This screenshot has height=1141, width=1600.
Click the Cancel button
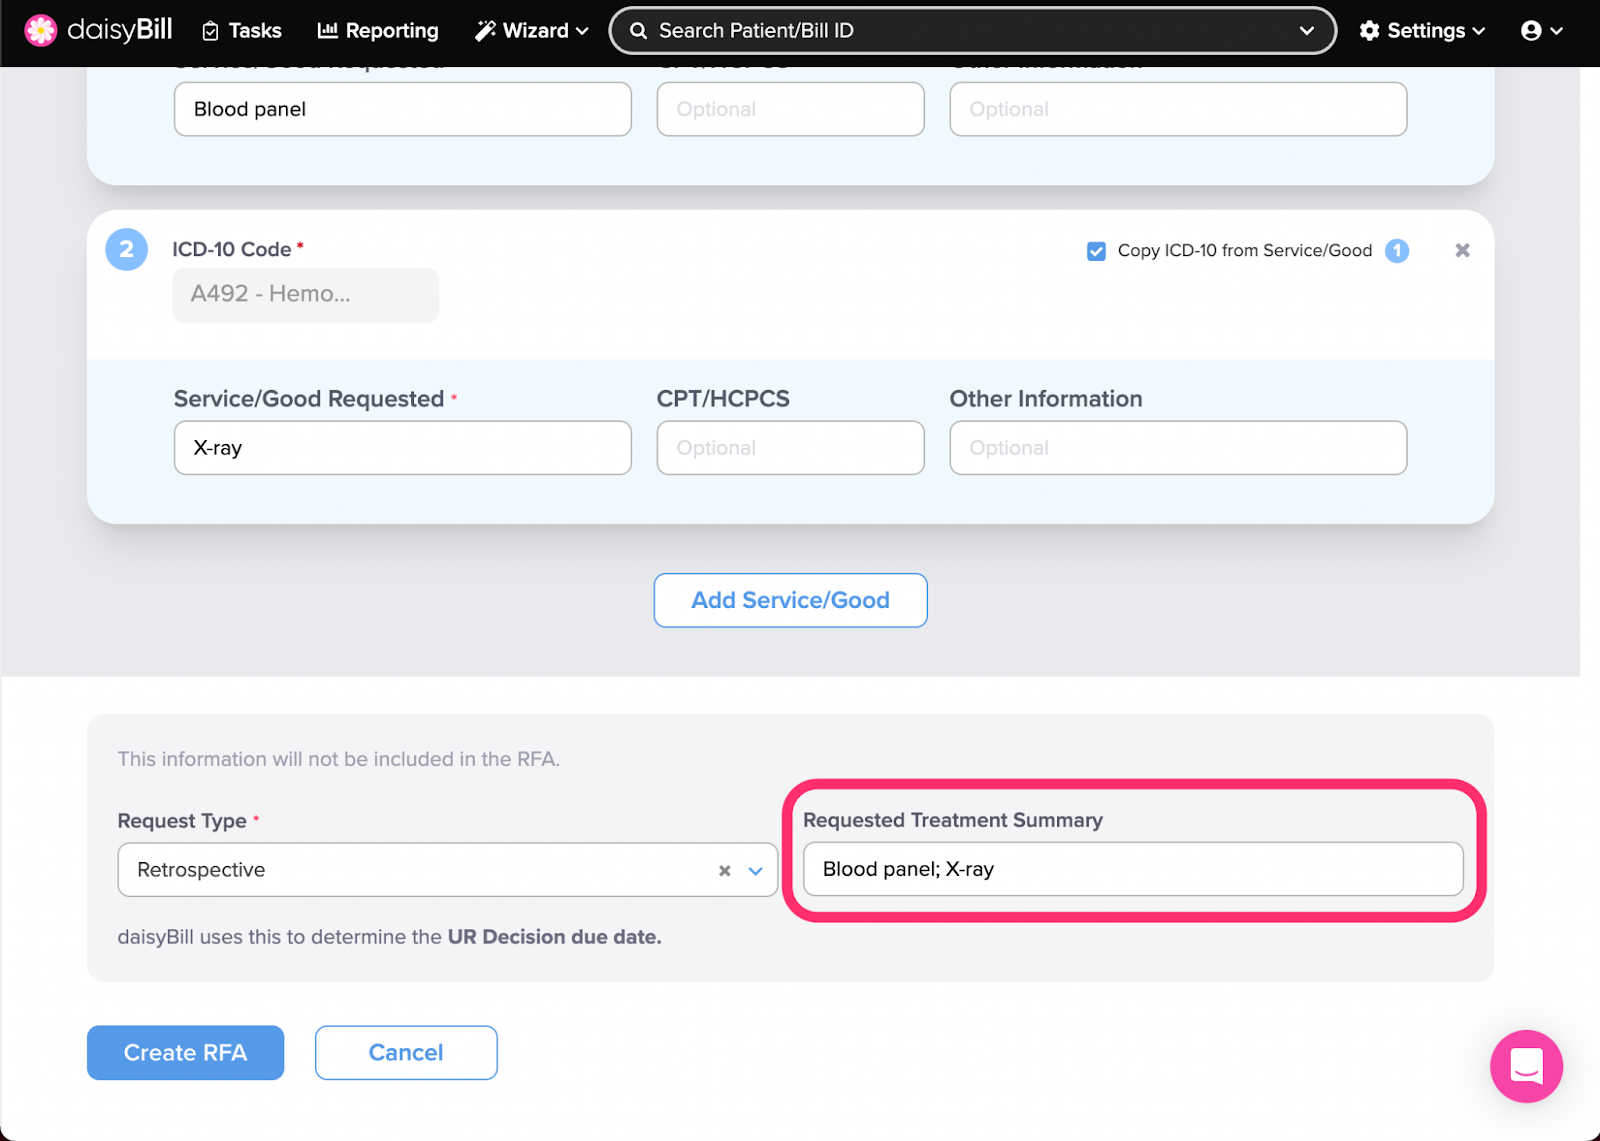point(406,1052)
